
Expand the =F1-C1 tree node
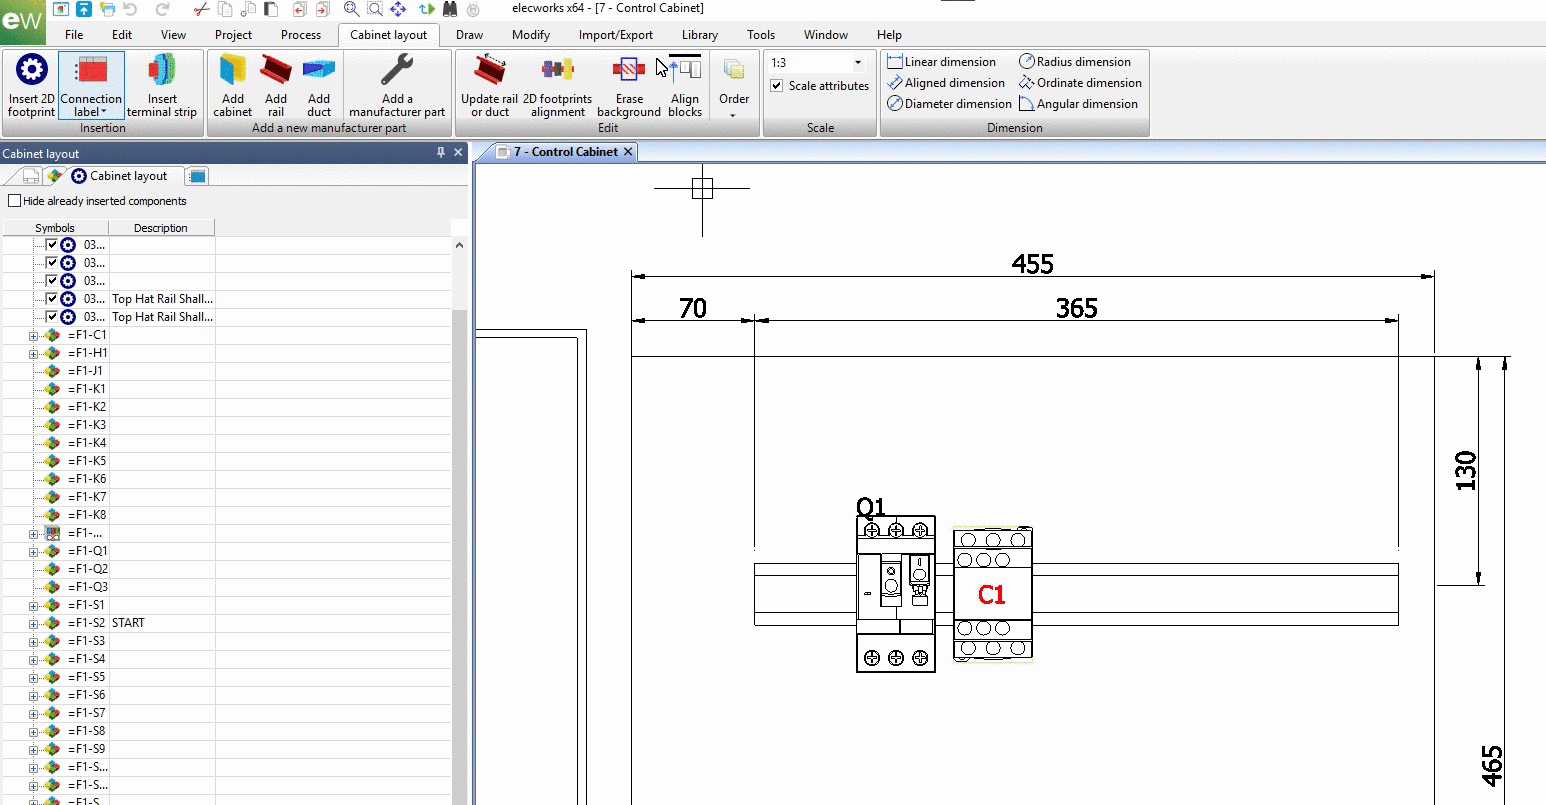[33, 336]
